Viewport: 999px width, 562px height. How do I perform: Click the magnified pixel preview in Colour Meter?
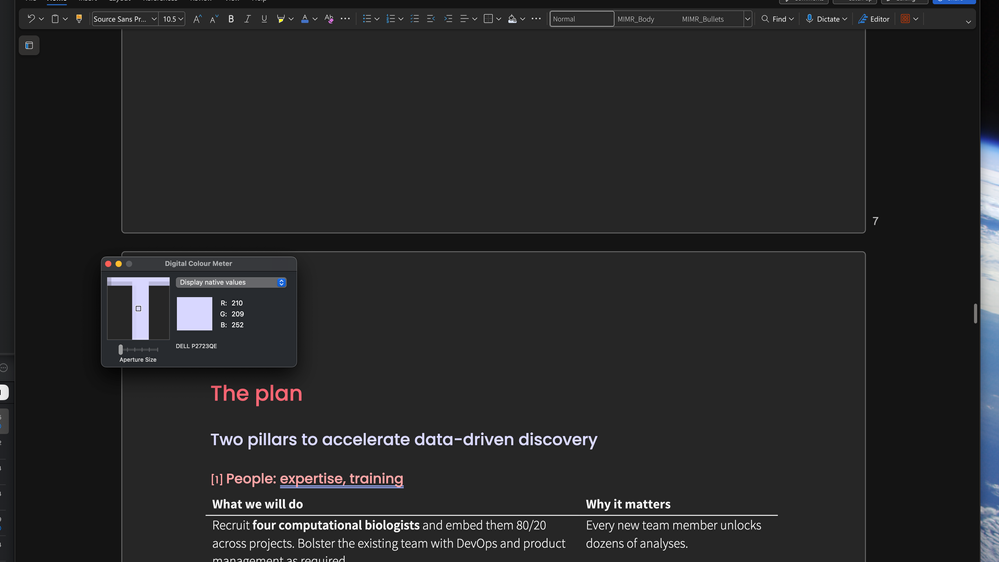[138, 308]
